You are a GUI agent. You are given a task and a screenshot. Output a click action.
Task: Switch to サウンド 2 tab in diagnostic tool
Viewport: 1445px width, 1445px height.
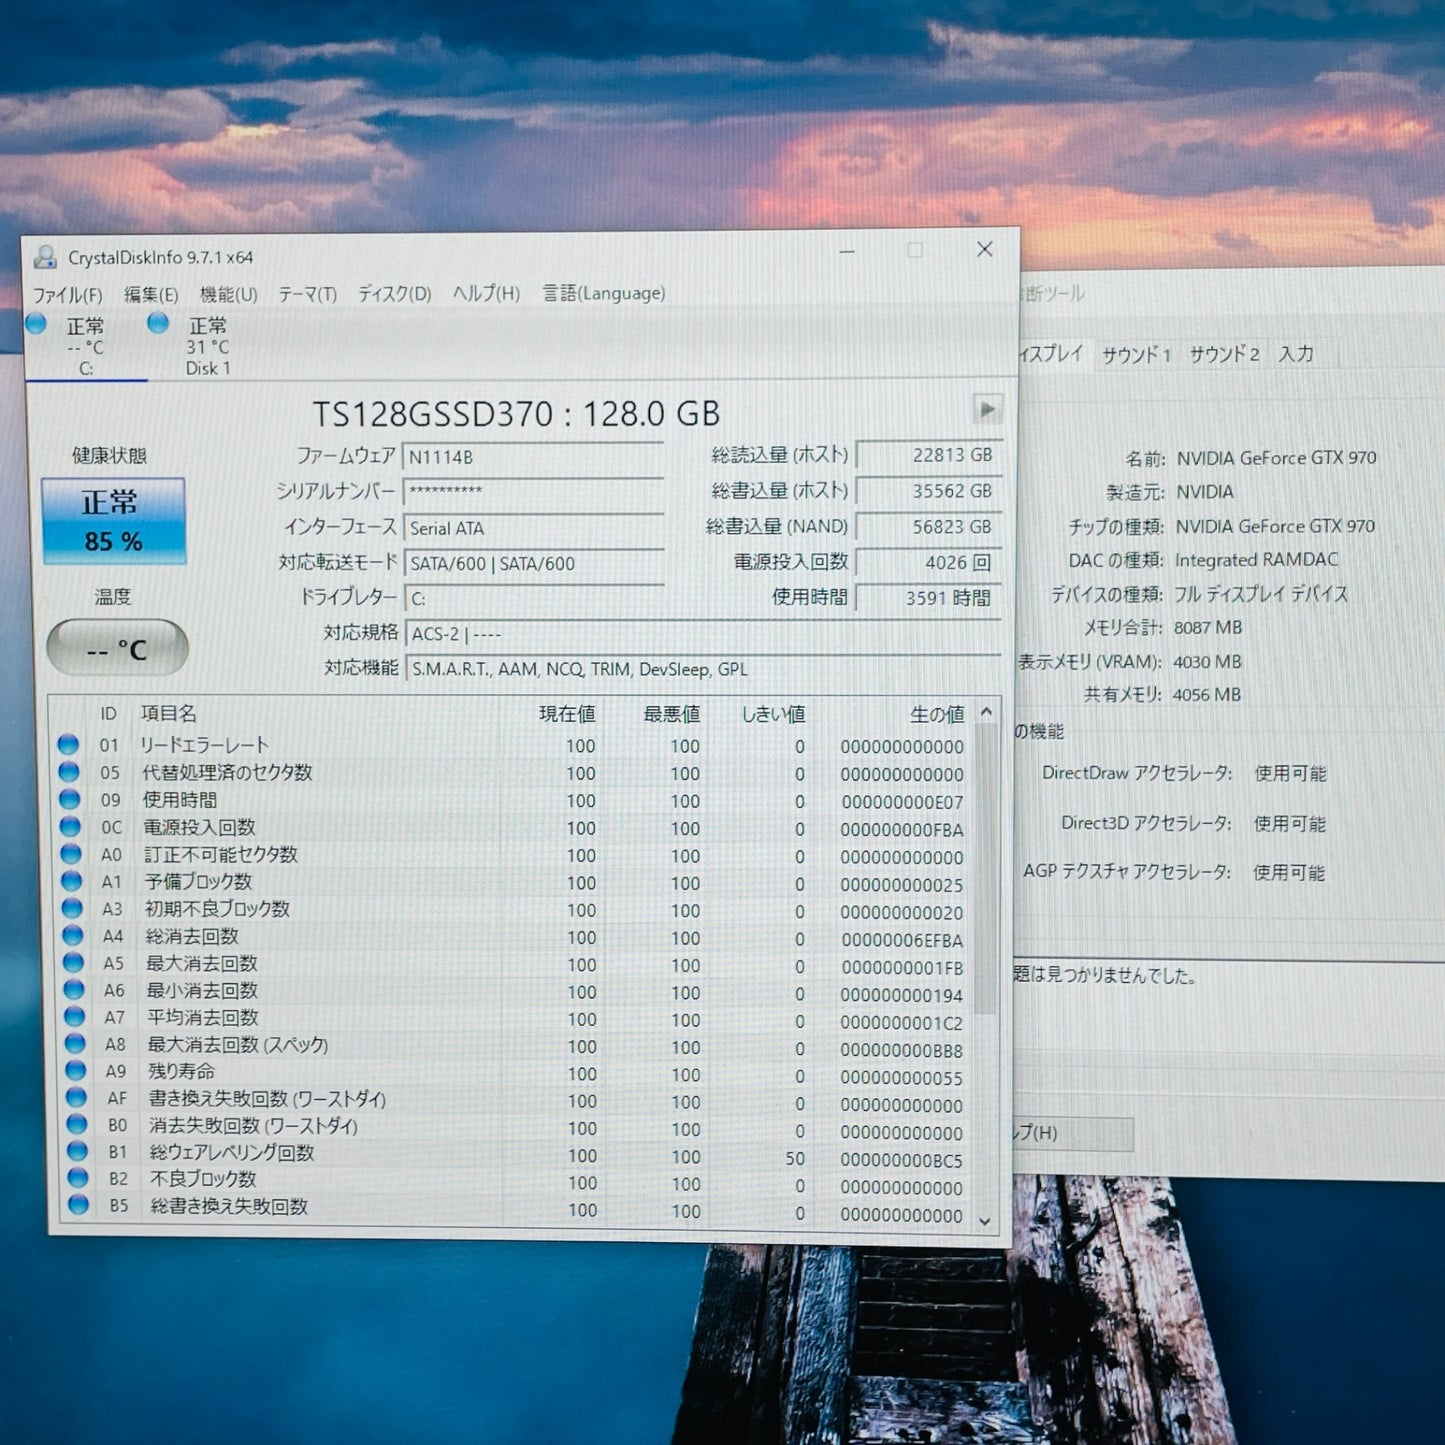pos(1224,354)
